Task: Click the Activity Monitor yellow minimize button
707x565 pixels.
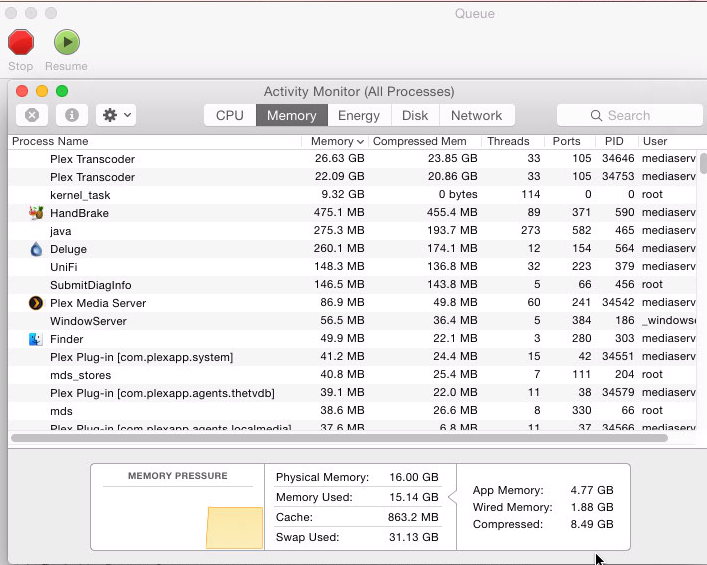Action: [x=42, y=91]
